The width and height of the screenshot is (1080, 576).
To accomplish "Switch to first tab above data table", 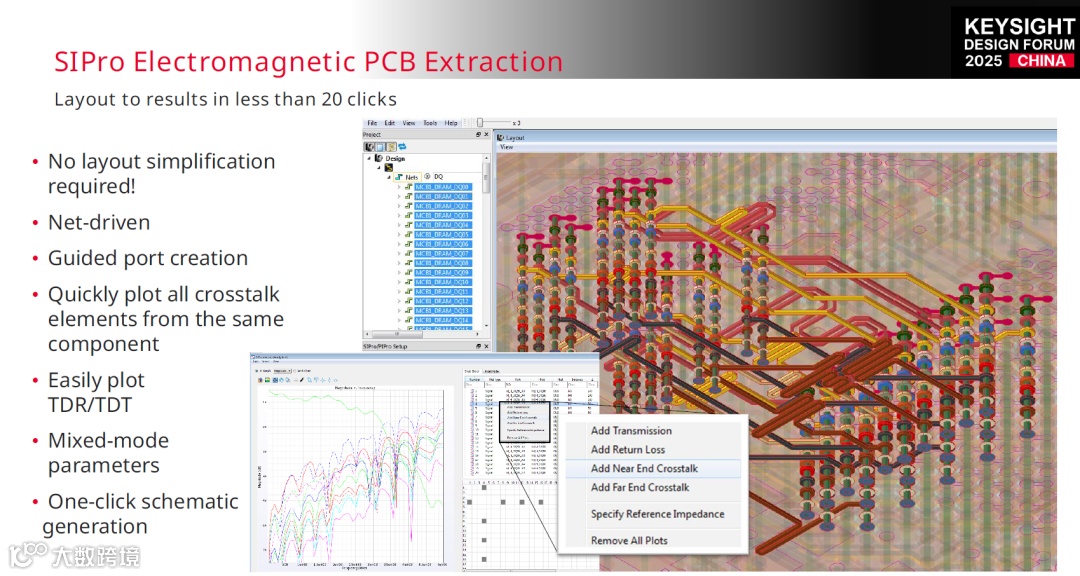I will tap(471, 371).
